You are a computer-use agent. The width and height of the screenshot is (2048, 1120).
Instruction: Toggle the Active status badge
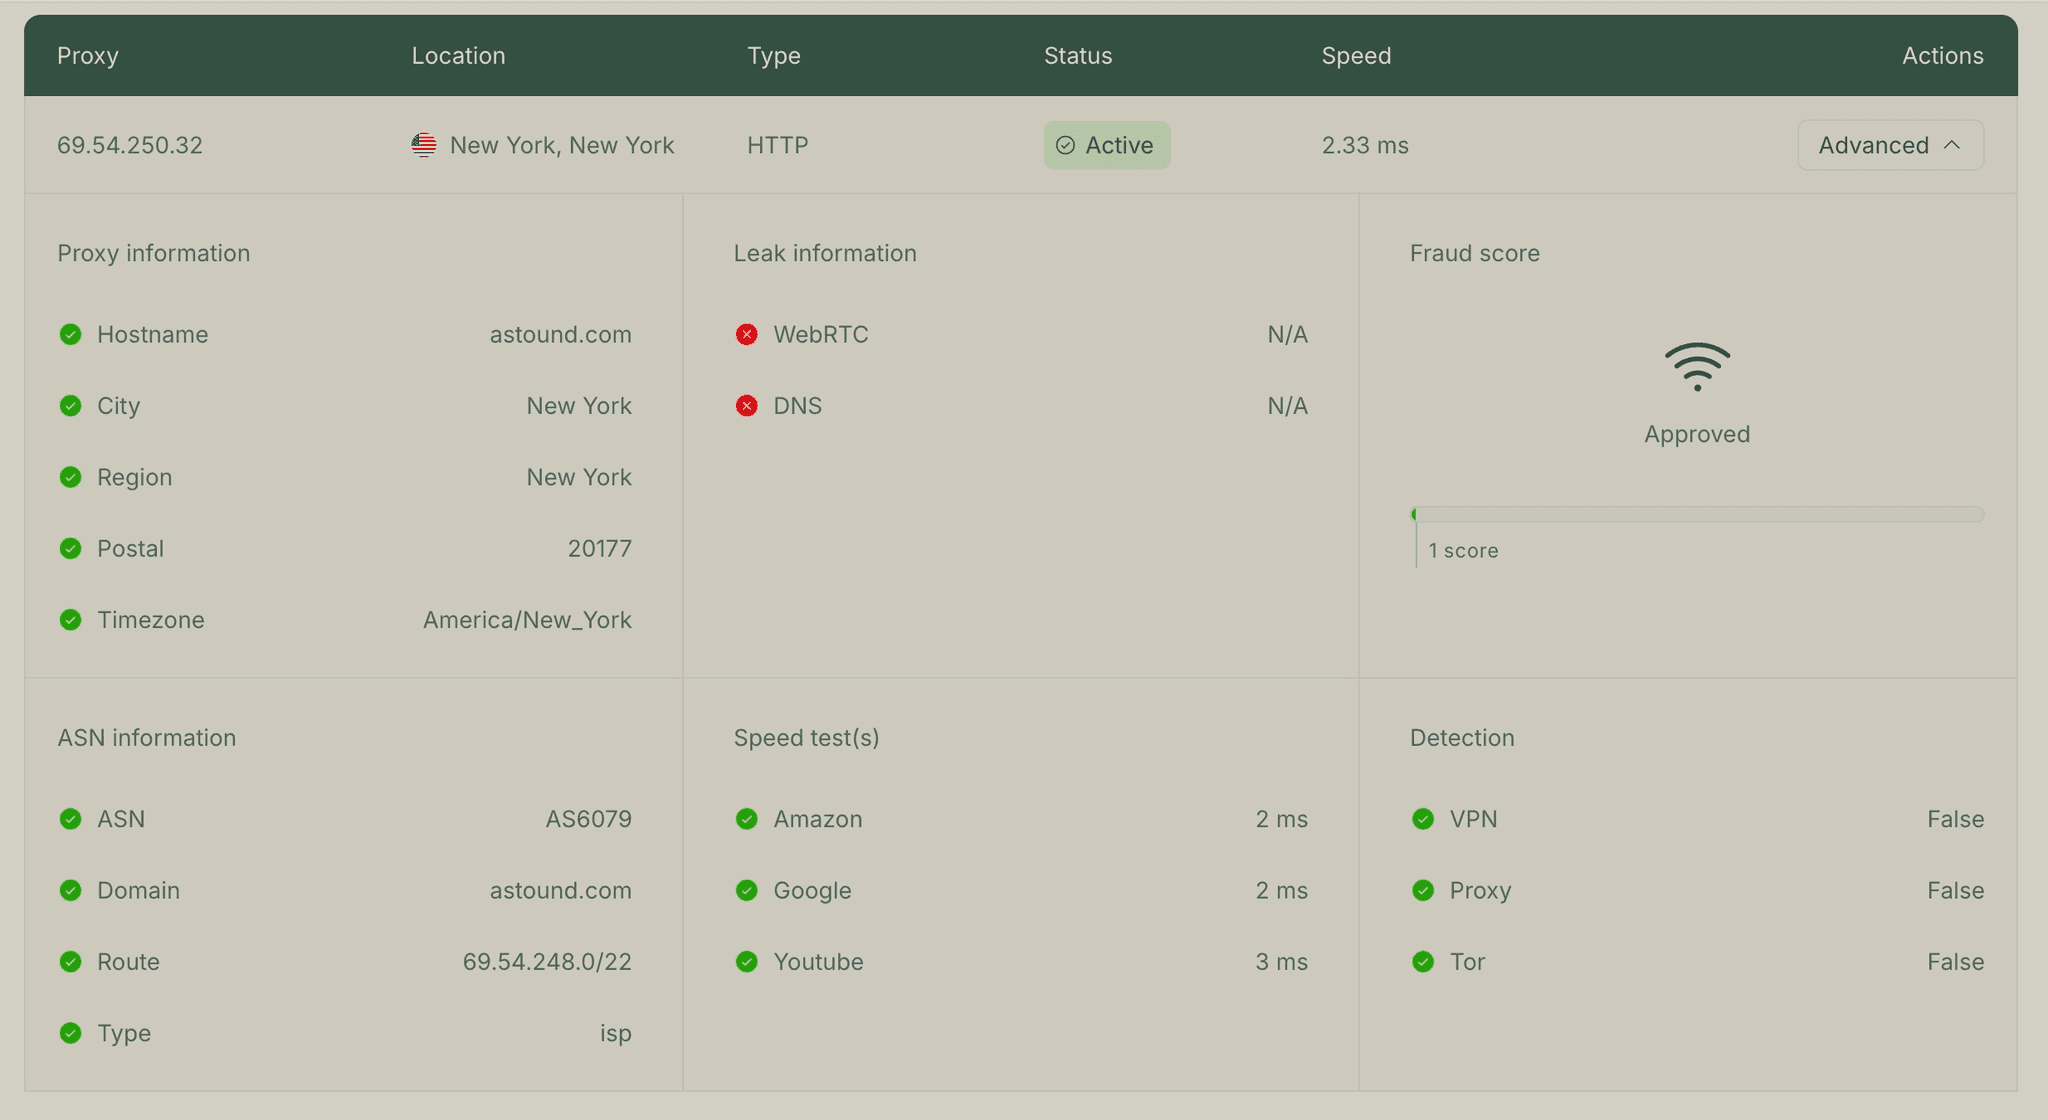(x=1106, y=145)
